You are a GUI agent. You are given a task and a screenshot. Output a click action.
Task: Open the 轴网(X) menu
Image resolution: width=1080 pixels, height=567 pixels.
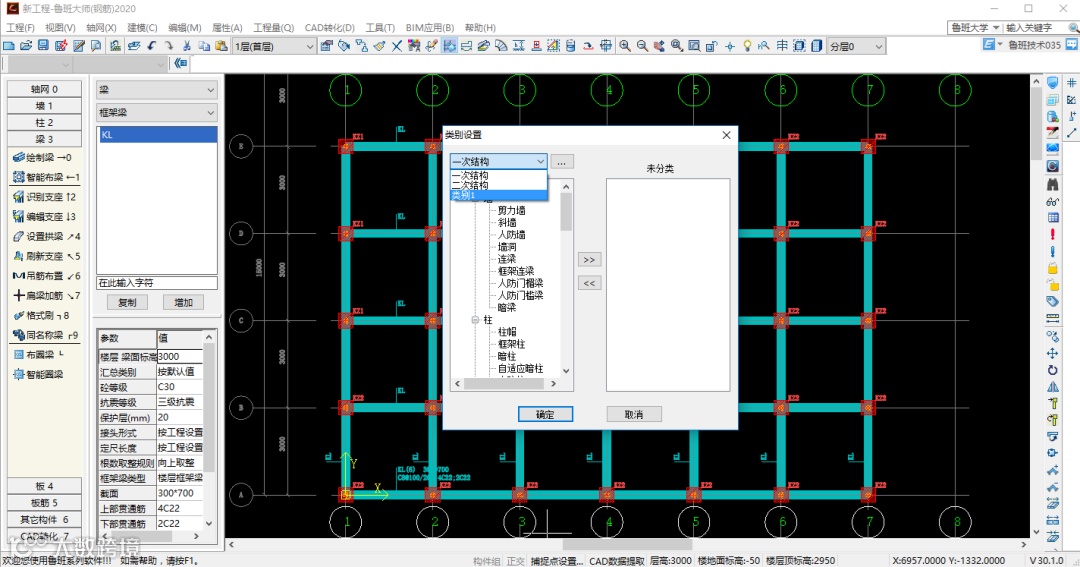101,28
